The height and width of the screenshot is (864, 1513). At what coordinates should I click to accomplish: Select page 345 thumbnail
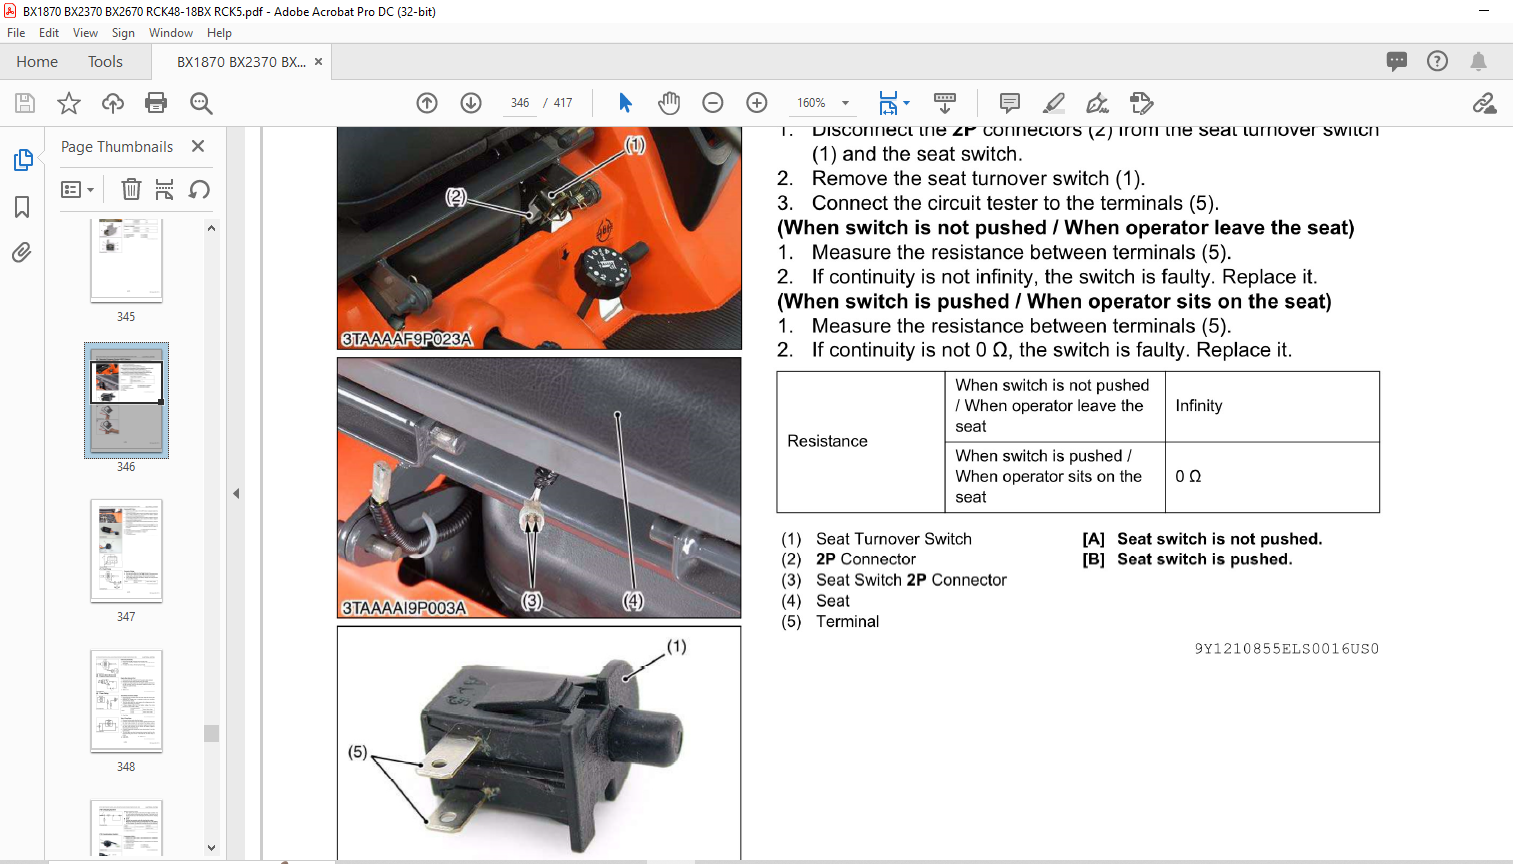(x=126, y=260)
